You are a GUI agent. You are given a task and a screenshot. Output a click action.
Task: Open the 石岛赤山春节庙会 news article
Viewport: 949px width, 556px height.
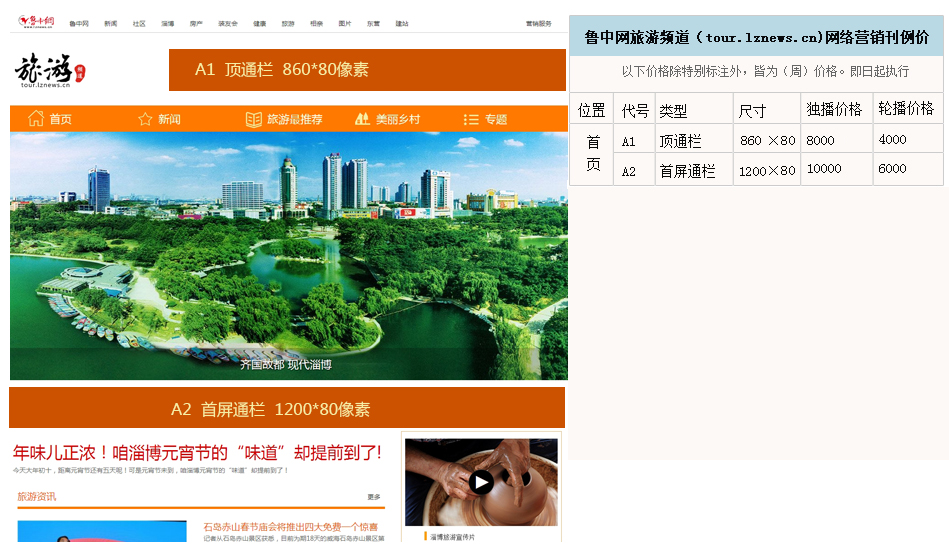tap(290, 527)
